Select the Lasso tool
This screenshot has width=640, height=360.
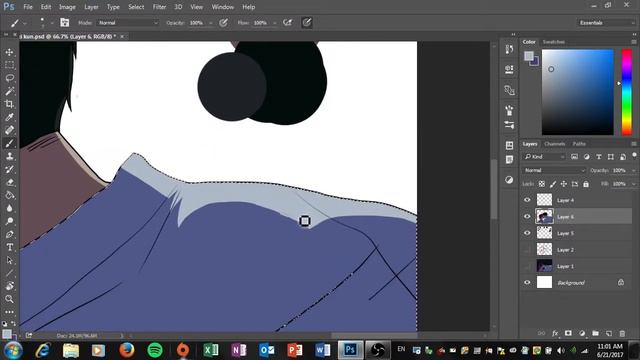[9, 78]
